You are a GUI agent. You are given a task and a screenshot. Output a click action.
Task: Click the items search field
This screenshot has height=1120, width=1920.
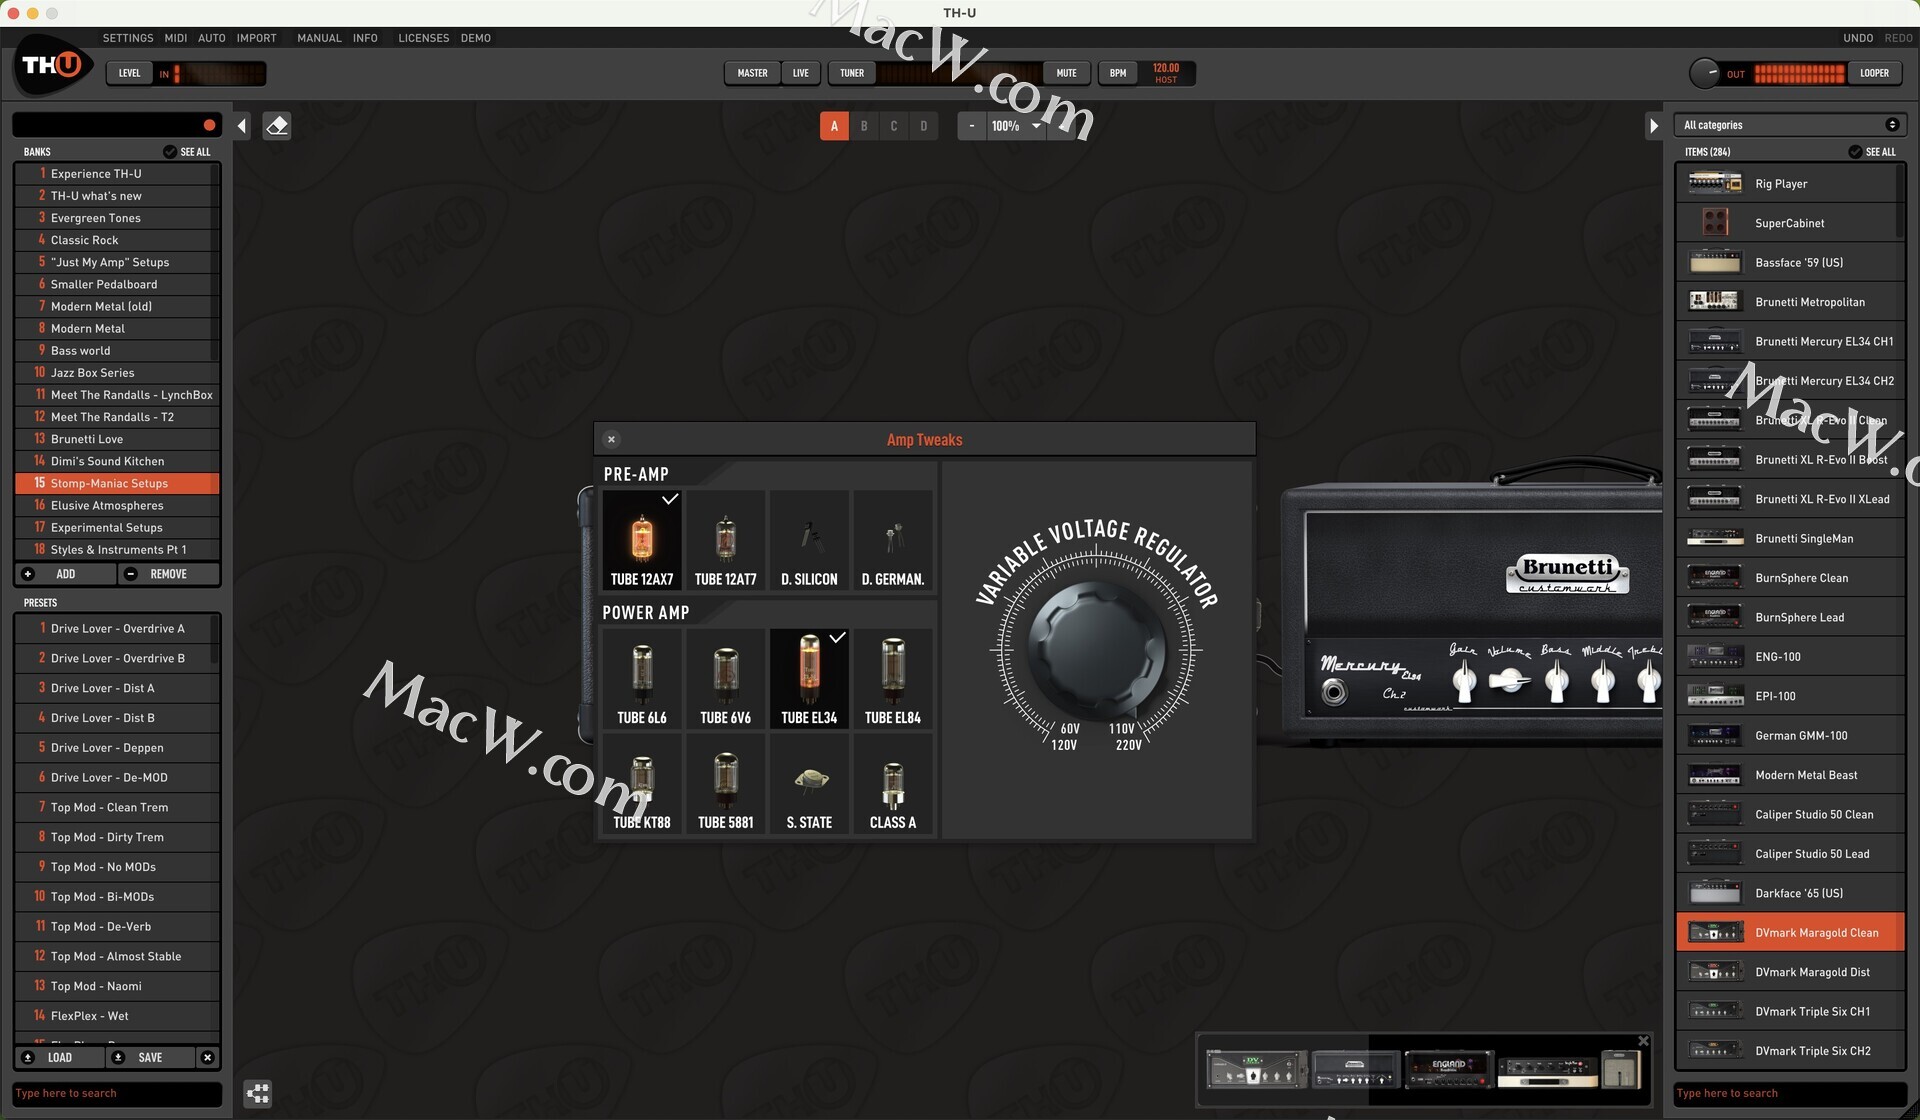[x=1790, y=1093]
